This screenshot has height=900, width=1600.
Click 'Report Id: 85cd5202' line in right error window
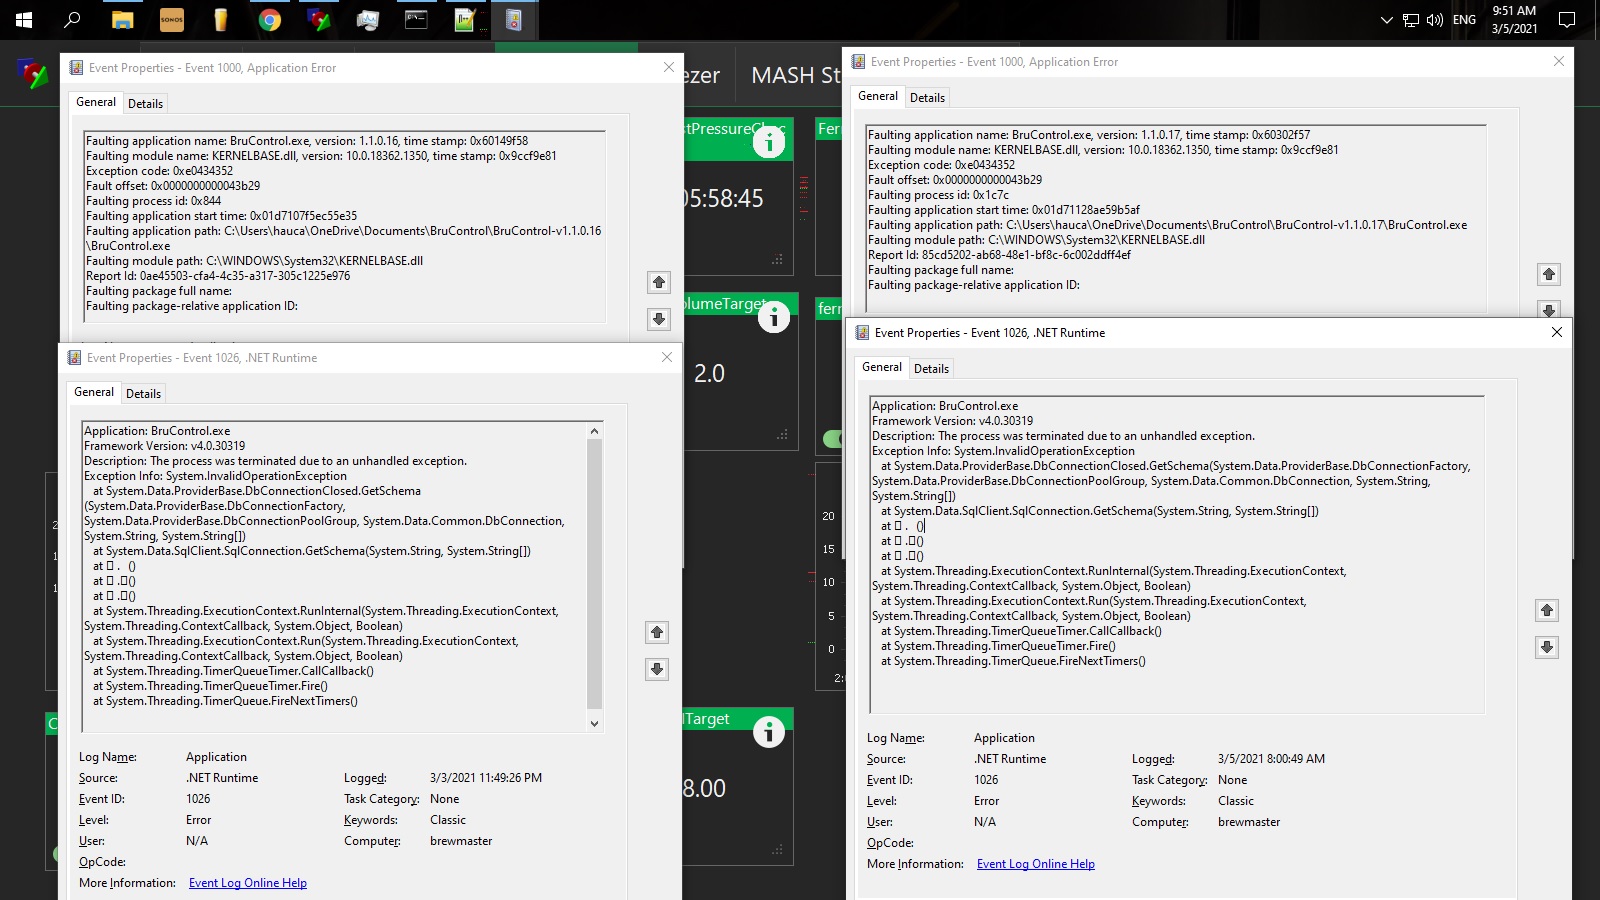999,255
